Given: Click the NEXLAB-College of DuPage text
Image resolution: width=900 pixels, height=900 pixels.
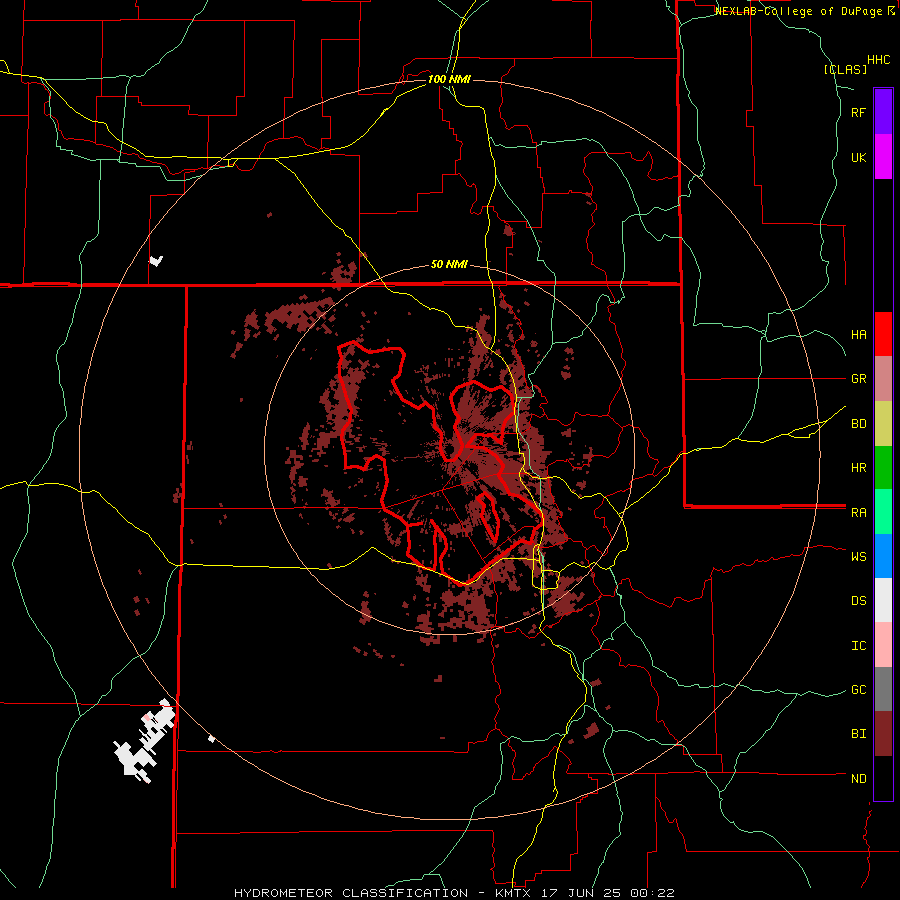Looking at the screenshot, I should click(x=799, y=11).
